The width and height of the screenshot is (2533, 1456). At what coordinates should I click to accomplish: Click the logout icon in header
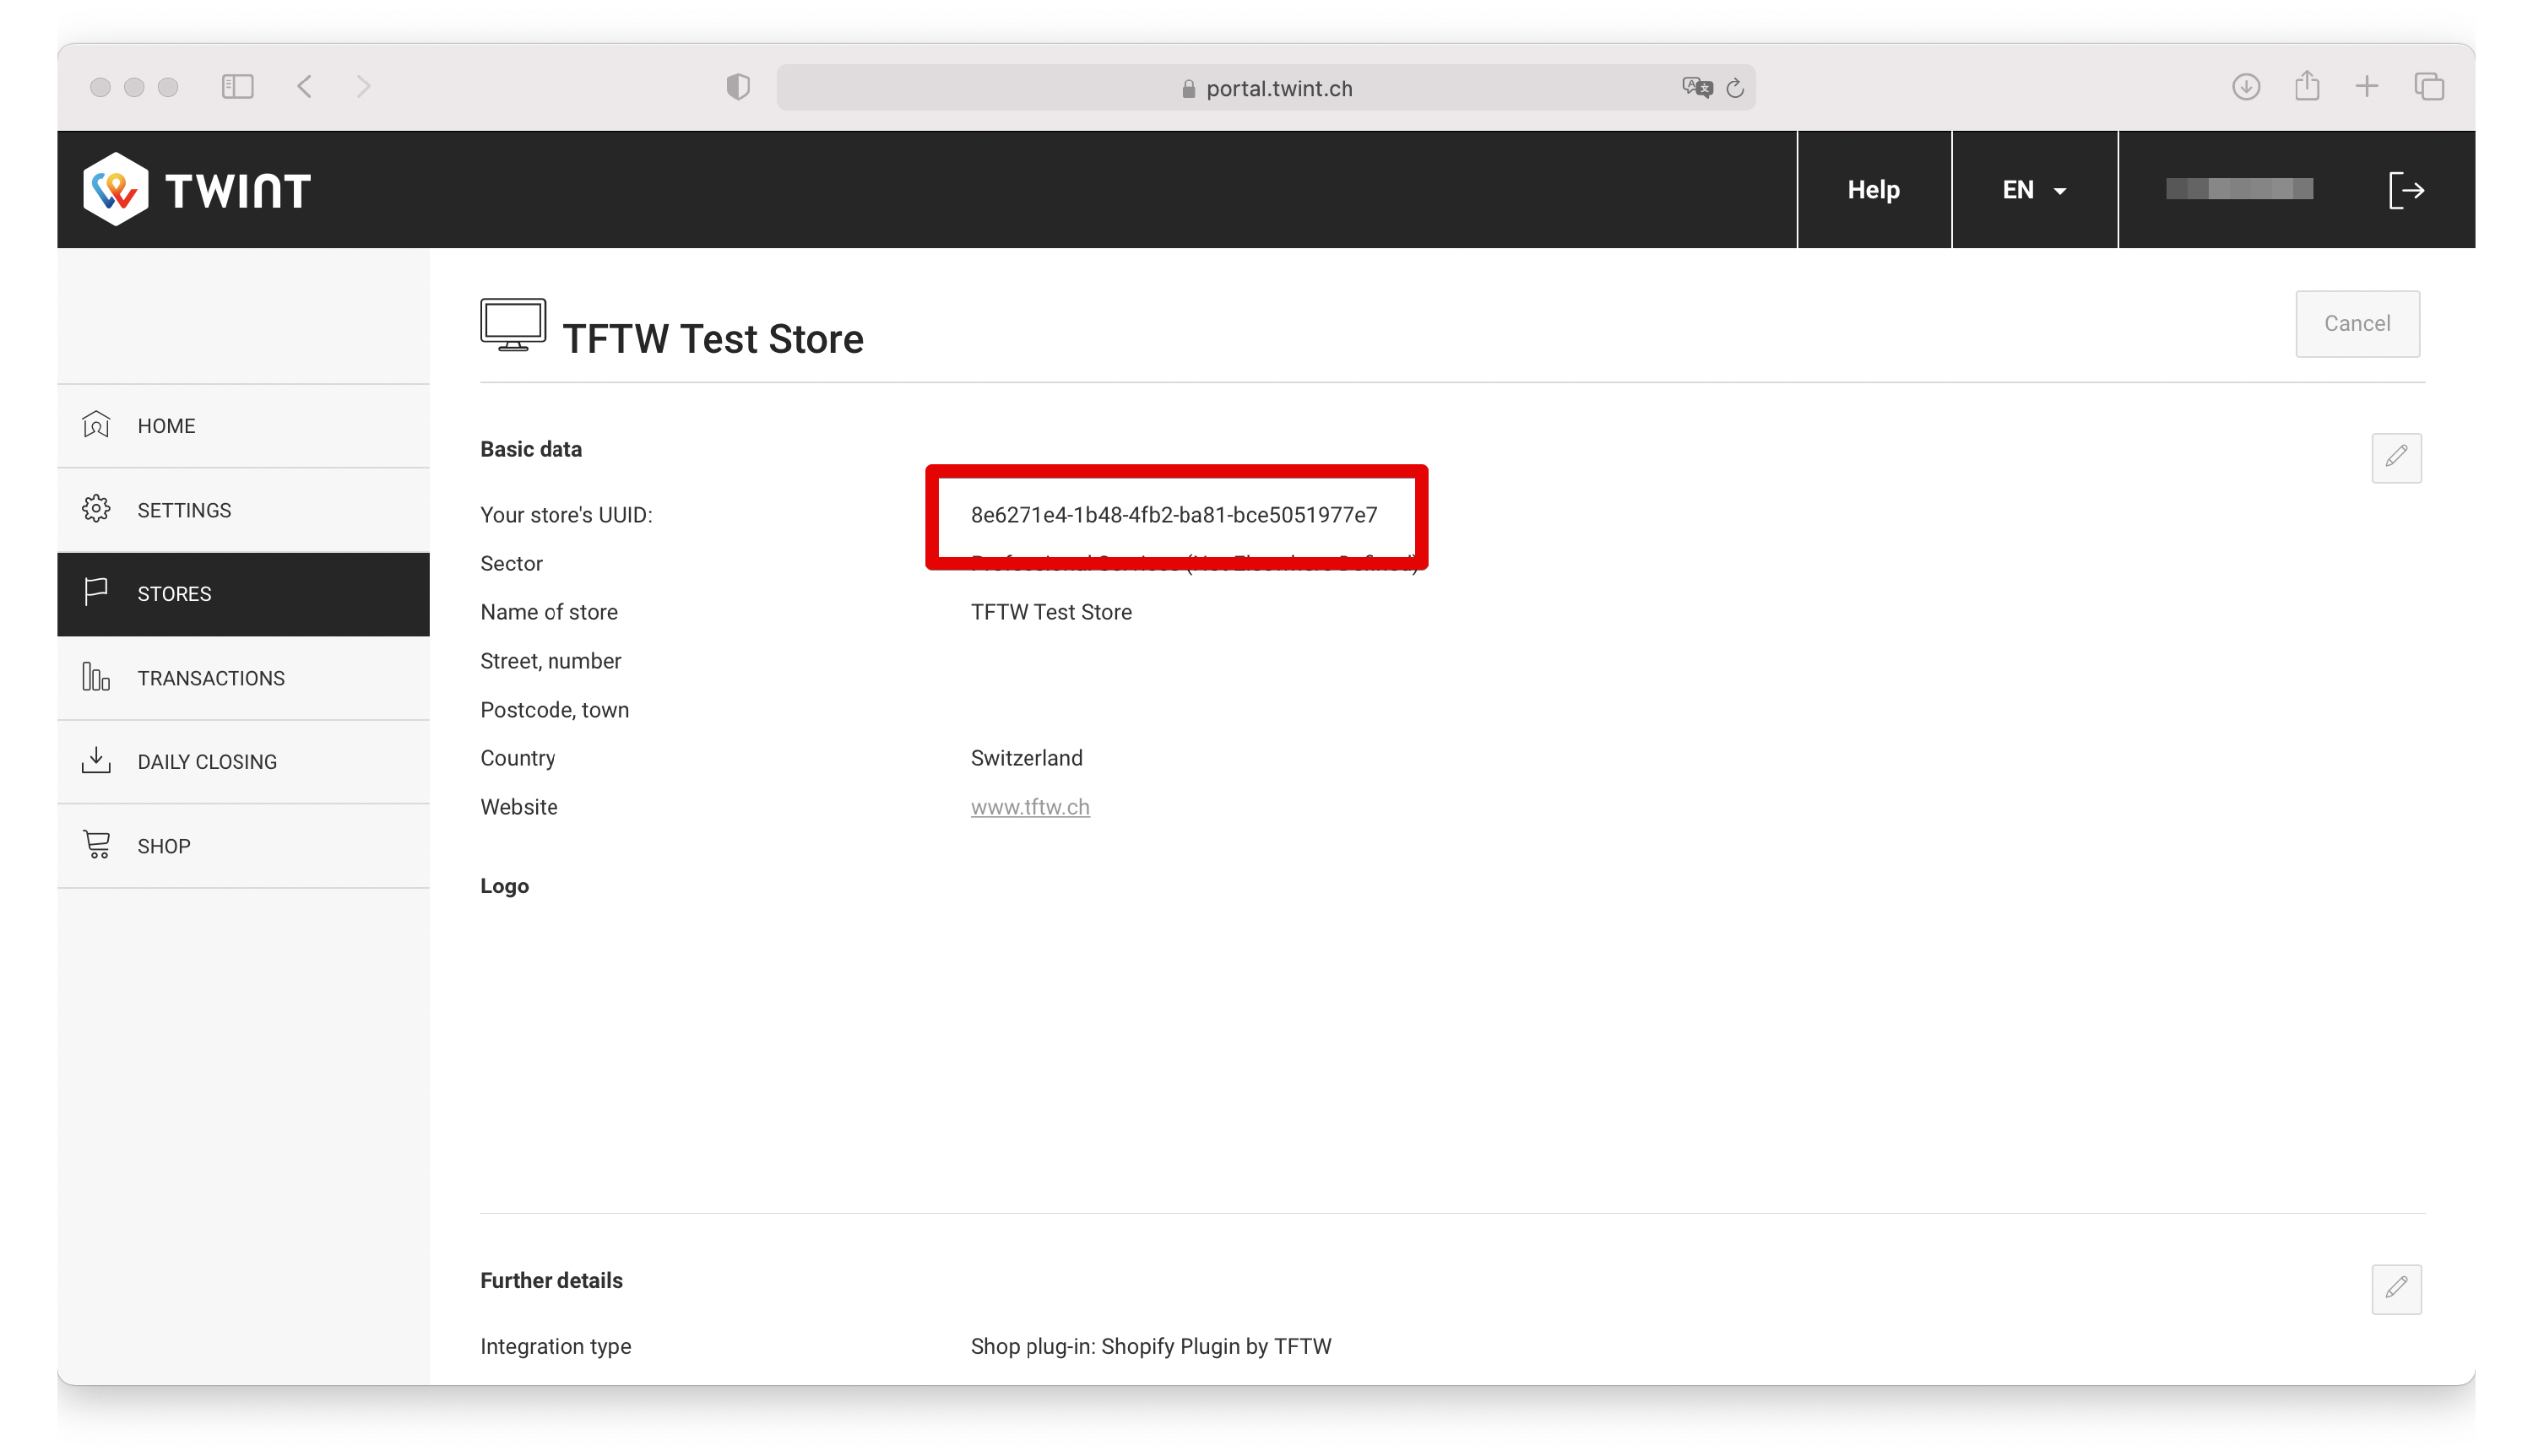coord(2406,190)
